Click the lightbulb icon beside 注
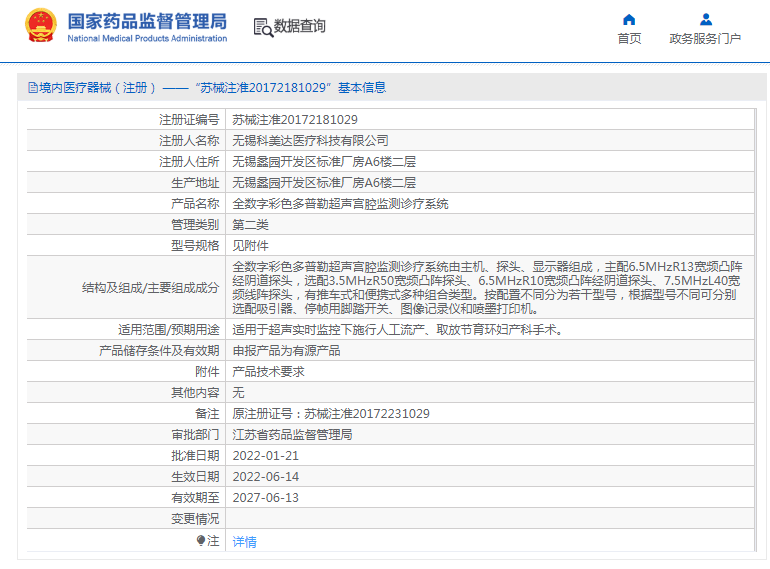The width and height of the screenshot is (770, 569). click(x=201, y=541)
